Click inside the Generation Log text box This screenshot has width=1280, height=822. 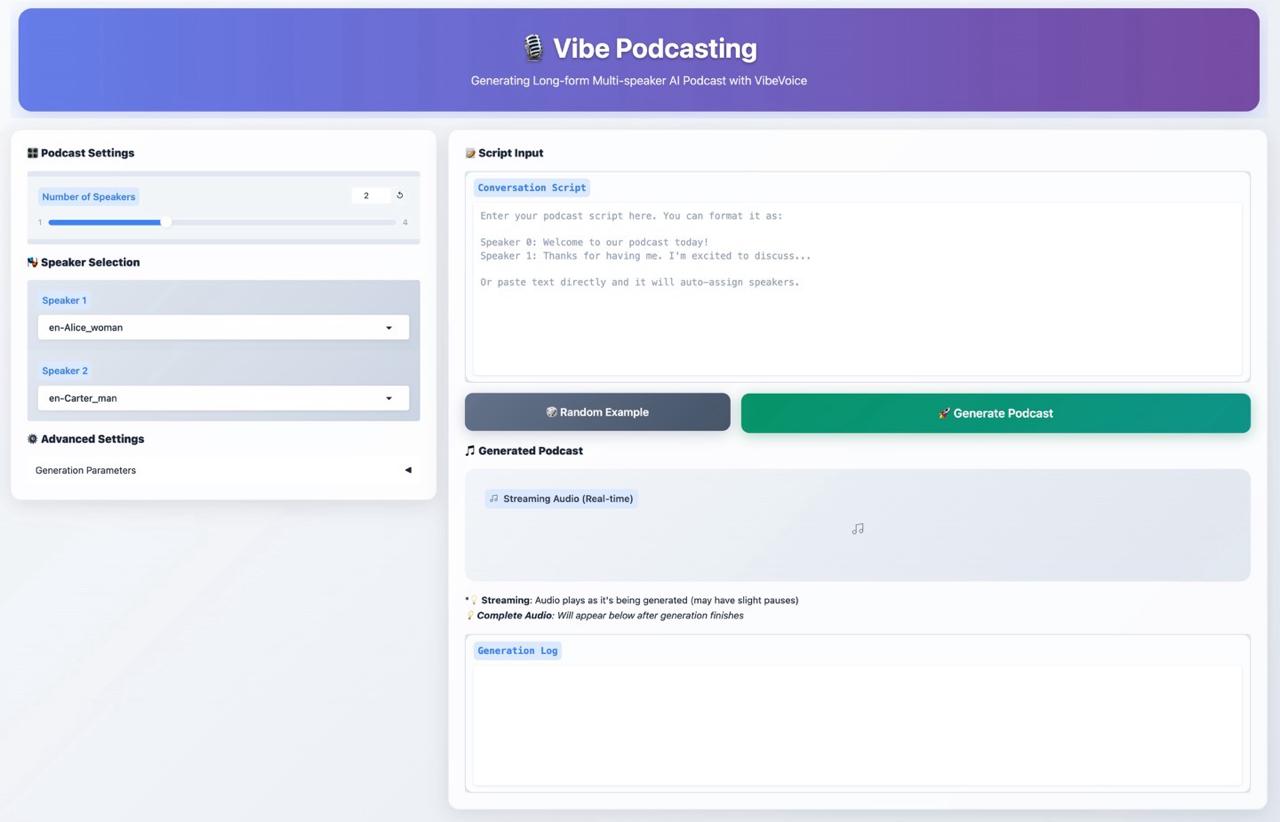[857, 725]
